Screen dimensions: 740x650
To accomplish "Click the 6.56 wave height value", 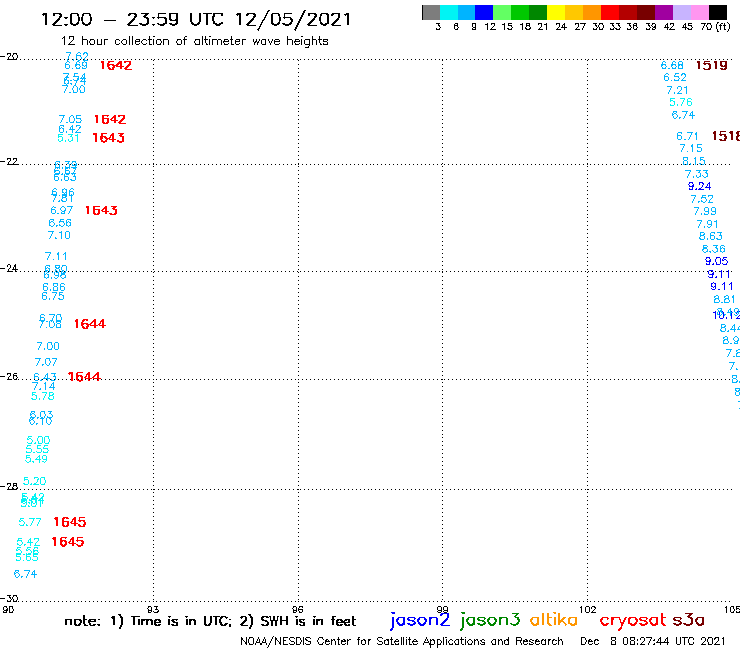I will [x=60, y=223].
